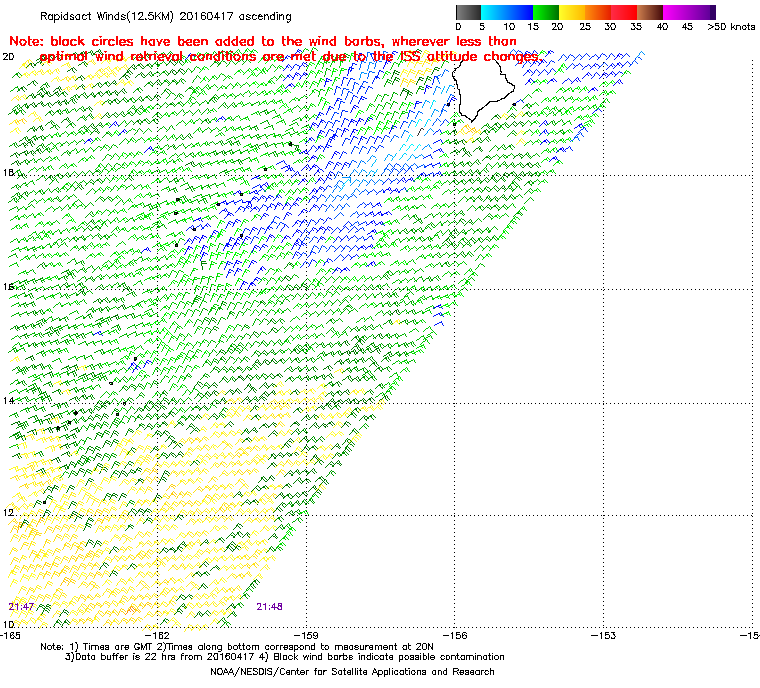Click the yellow 20-25 knots legend swatch
The height and width of the screenshot is (688, 760).
(x=572, y=12)
